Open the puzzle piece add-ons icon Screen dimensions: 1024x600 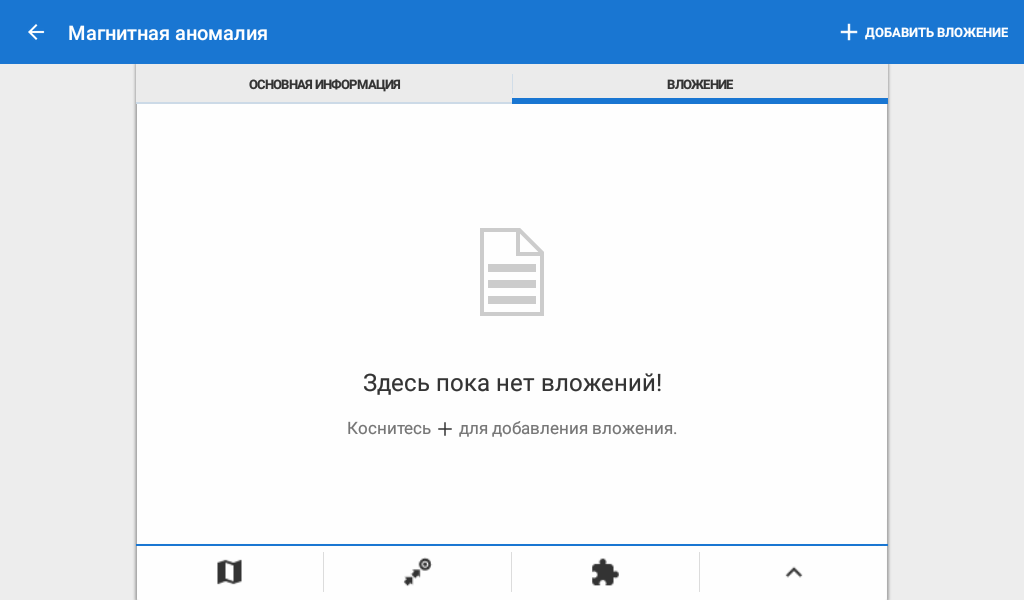[x=605, y=572]
